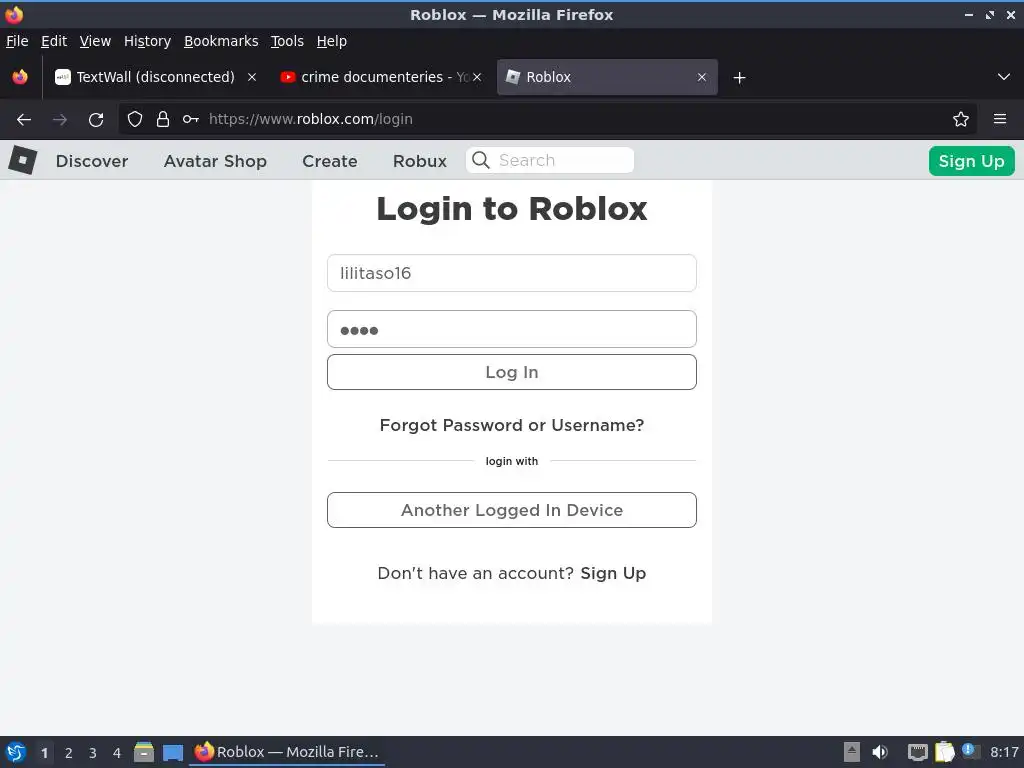Switch to workspace 3

[93, 753]
